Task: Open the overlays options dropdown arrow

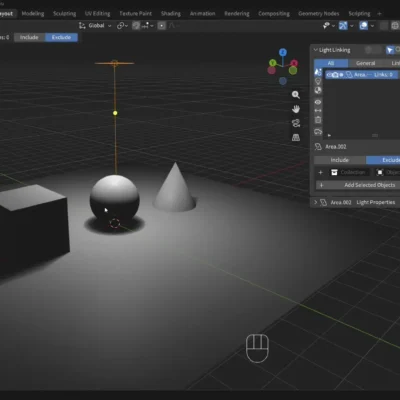Action: [x=372, y=26]
